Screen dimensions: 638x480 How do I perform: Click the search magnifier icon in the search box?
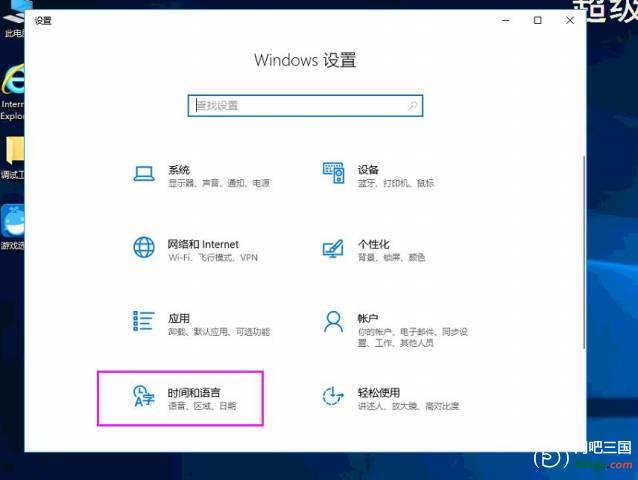[x=412, y=106]
